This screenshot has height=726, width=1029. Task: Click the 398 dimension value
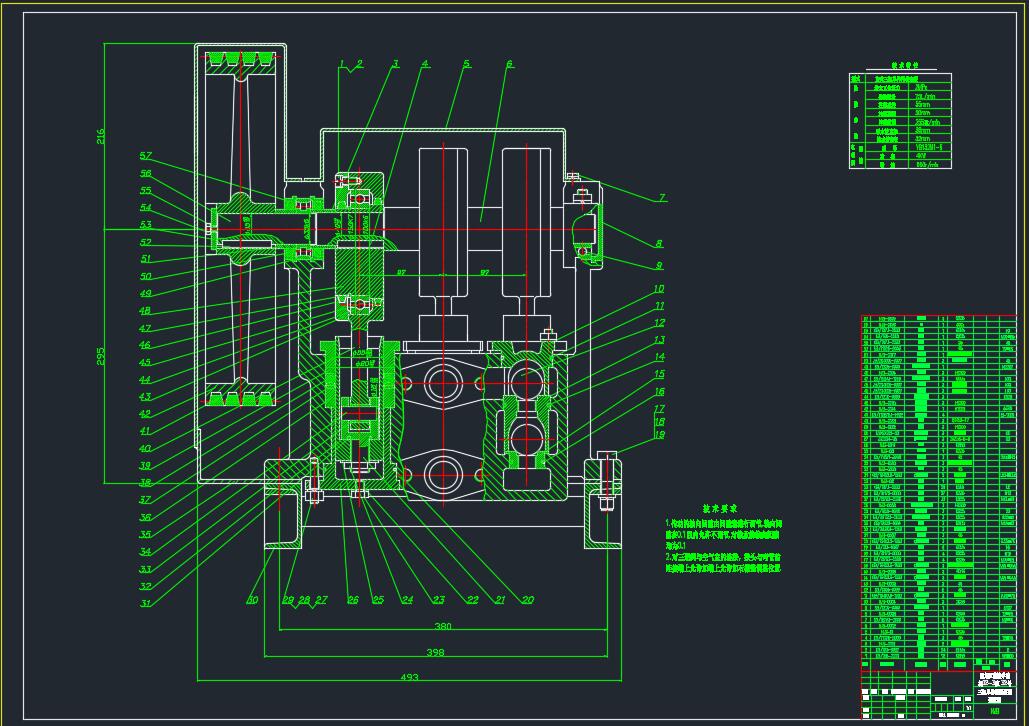[x=435, y=652]
